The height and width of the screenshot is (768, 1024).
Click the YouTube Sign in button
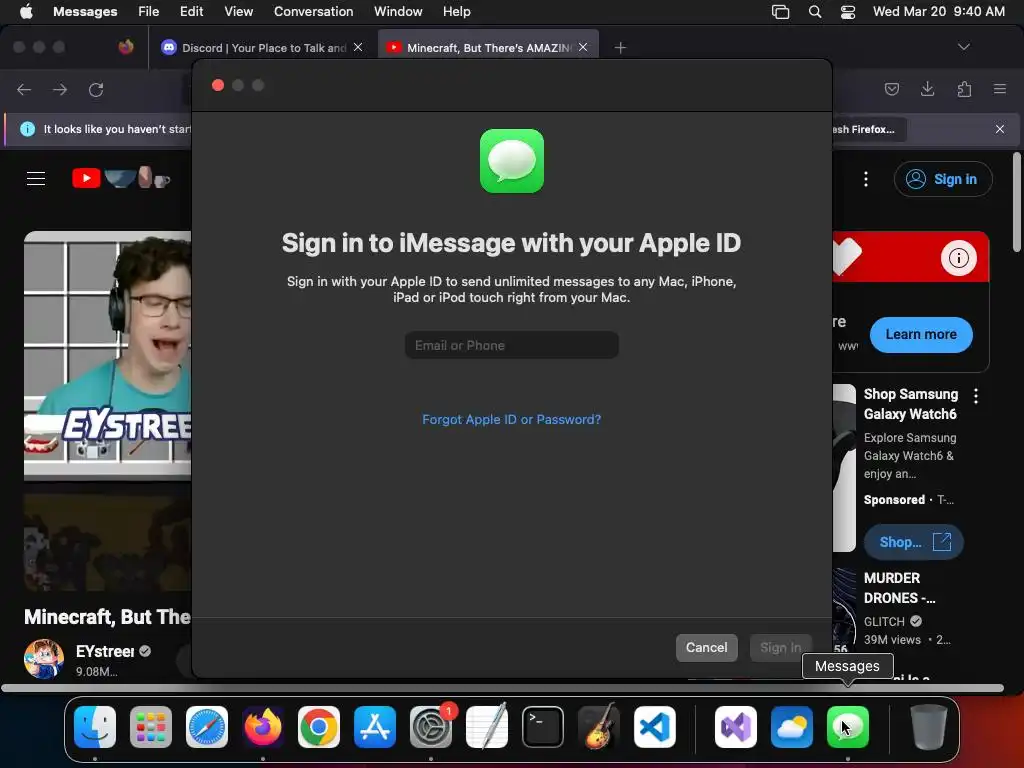pos(943,179)
